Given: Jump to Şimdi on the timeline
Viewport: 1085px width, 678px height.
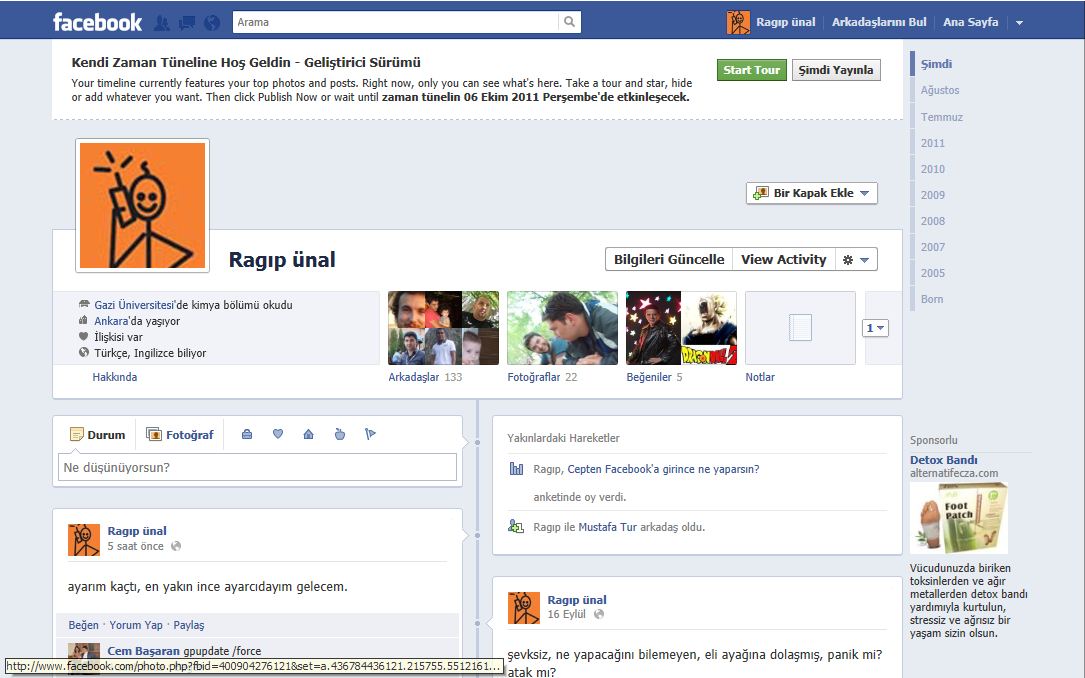Looking at the screenshot, I should pos(936,64).
